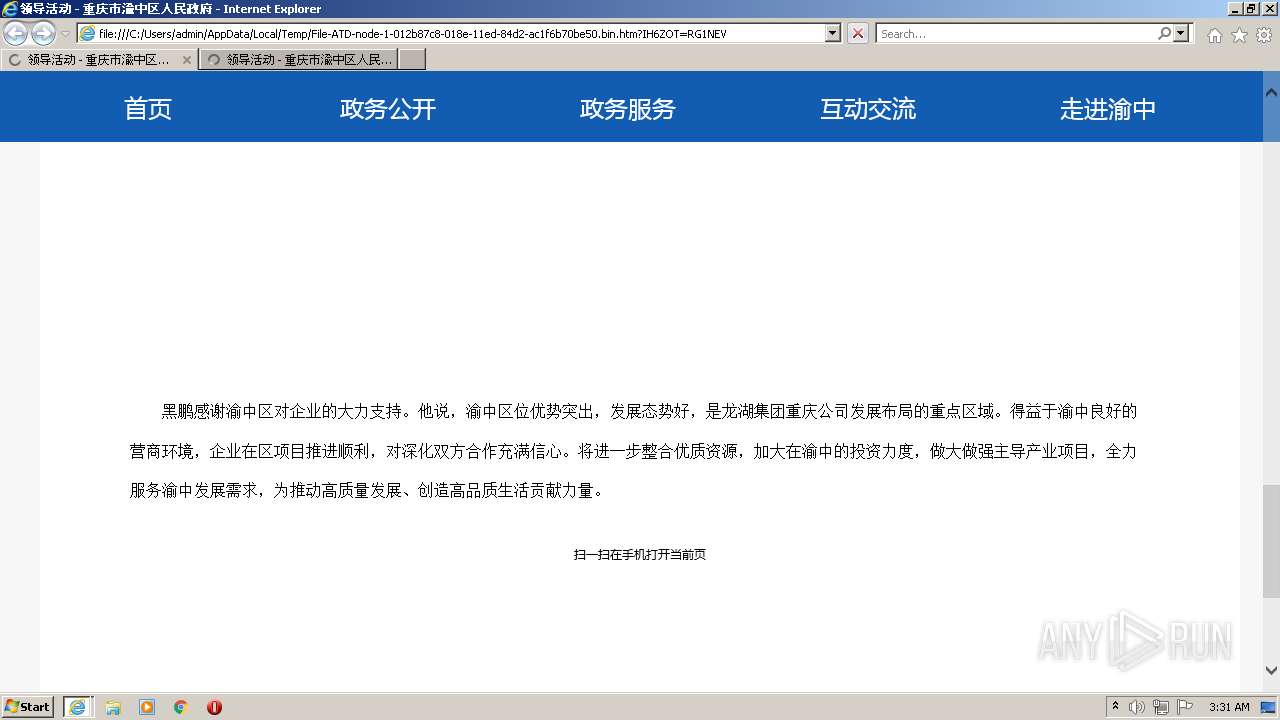Click the 扫一扫在手机打开当前页 text
The image size is (1280, 720).
640,554
